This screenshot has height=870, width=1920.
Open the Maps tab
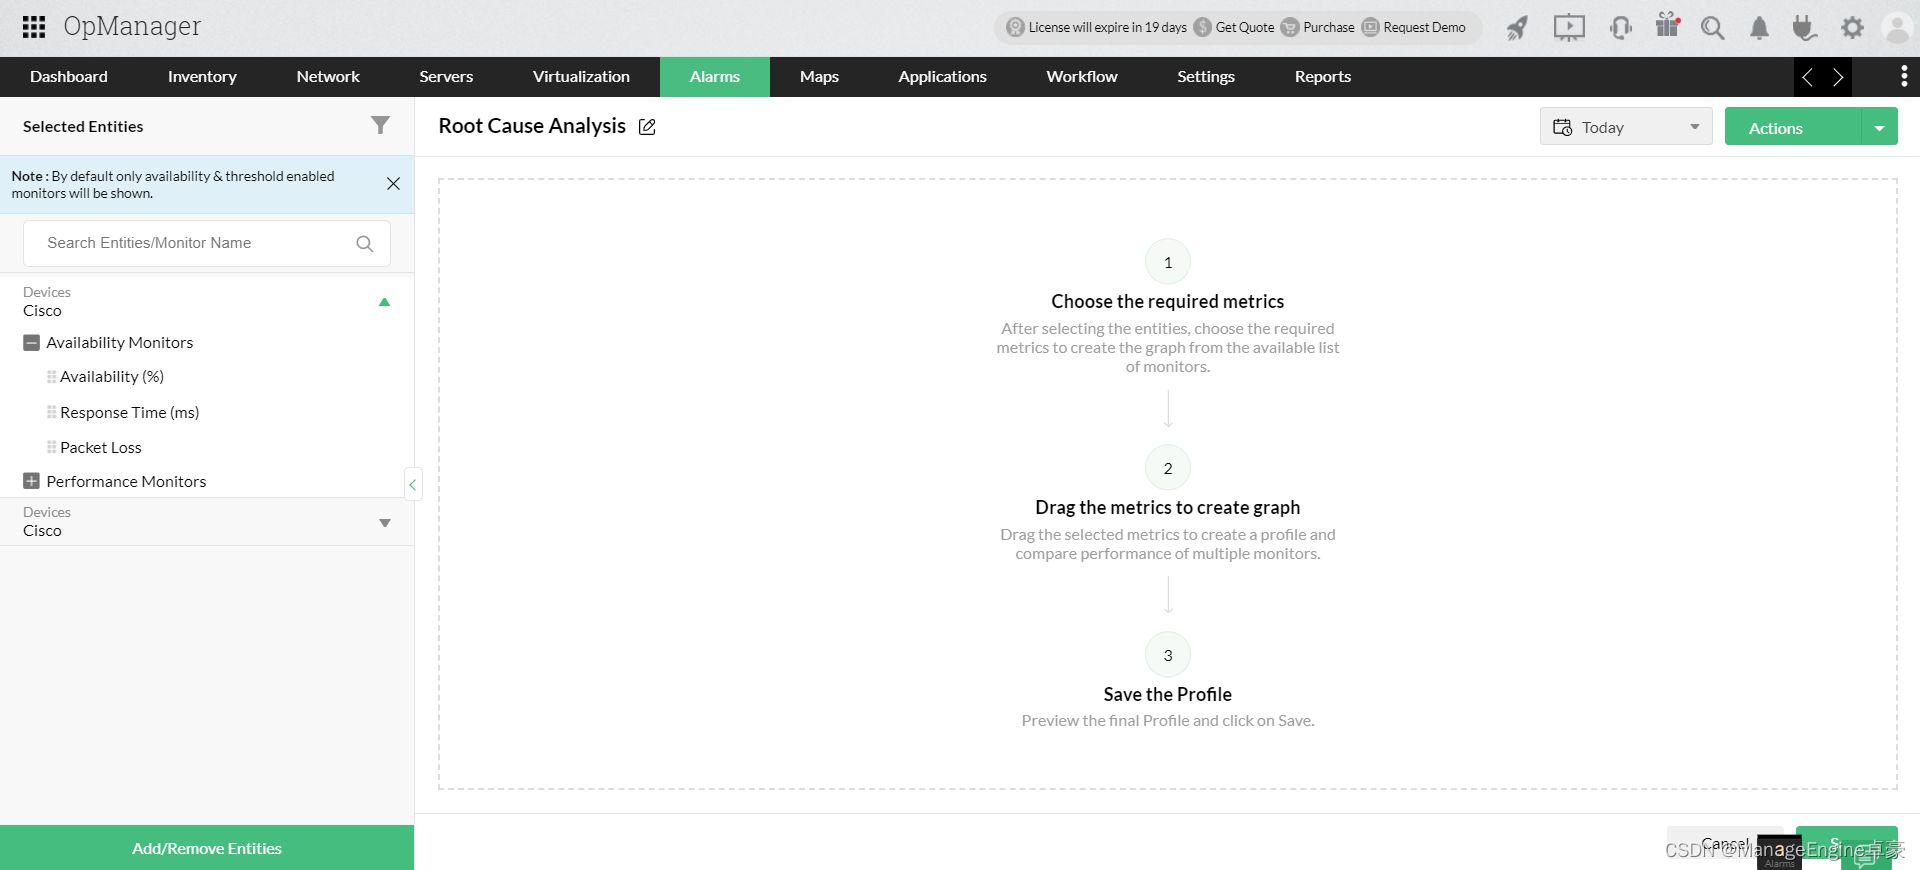pyautogui.click(x=819, y=76)
